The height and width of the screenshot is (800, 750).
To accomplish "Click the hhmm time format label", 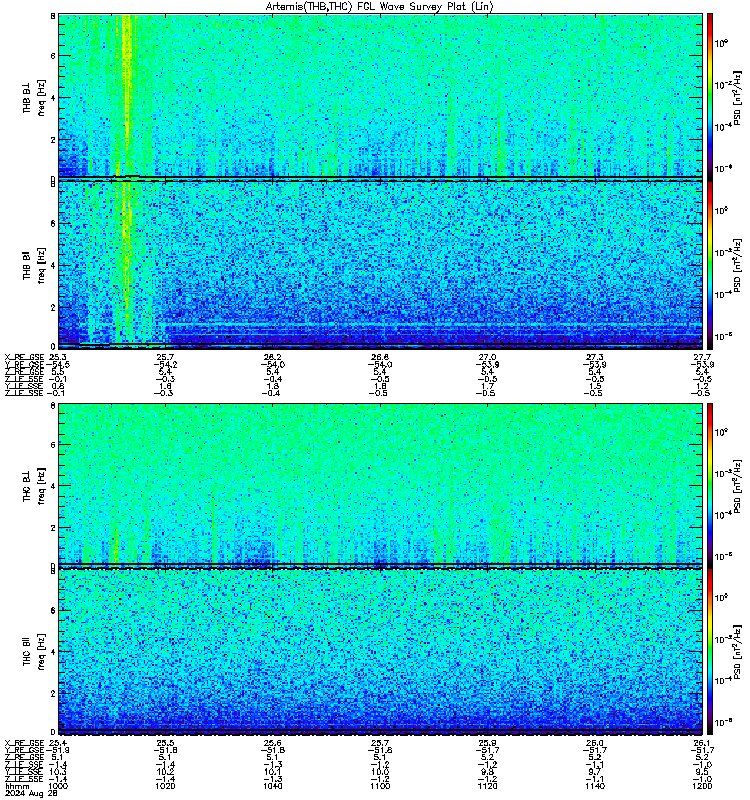I will click(17, 786).
